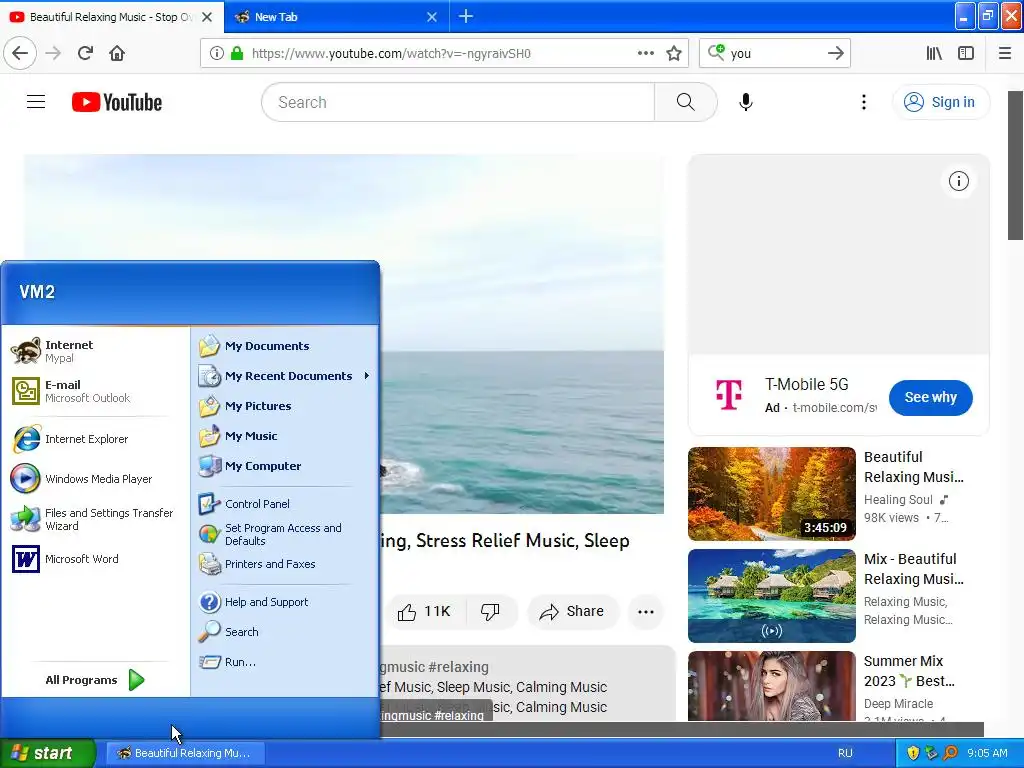The image size is (1024, 768).
Task: Open Help and Support
Action: [285, 601]
